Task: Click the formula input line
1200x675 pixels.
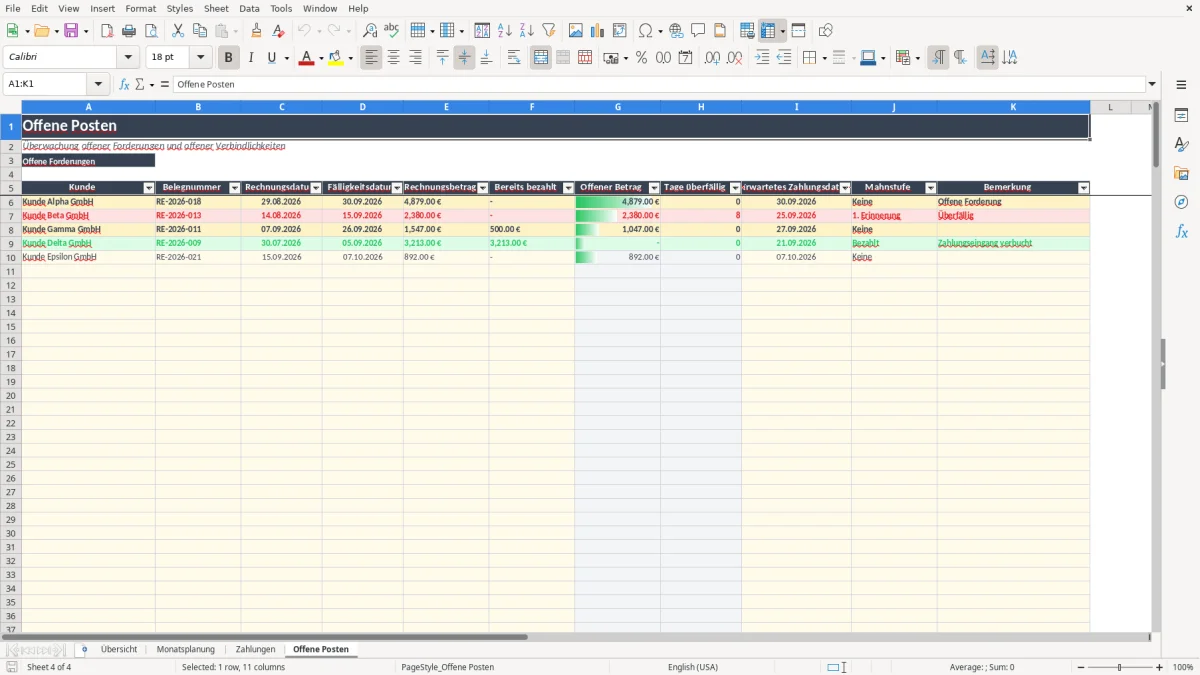Action: pos(659,84)
